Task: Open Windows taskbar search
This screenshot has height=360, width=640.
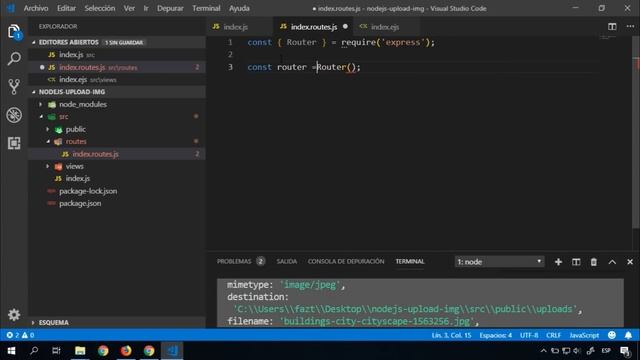Action: [x=34, y=351]
